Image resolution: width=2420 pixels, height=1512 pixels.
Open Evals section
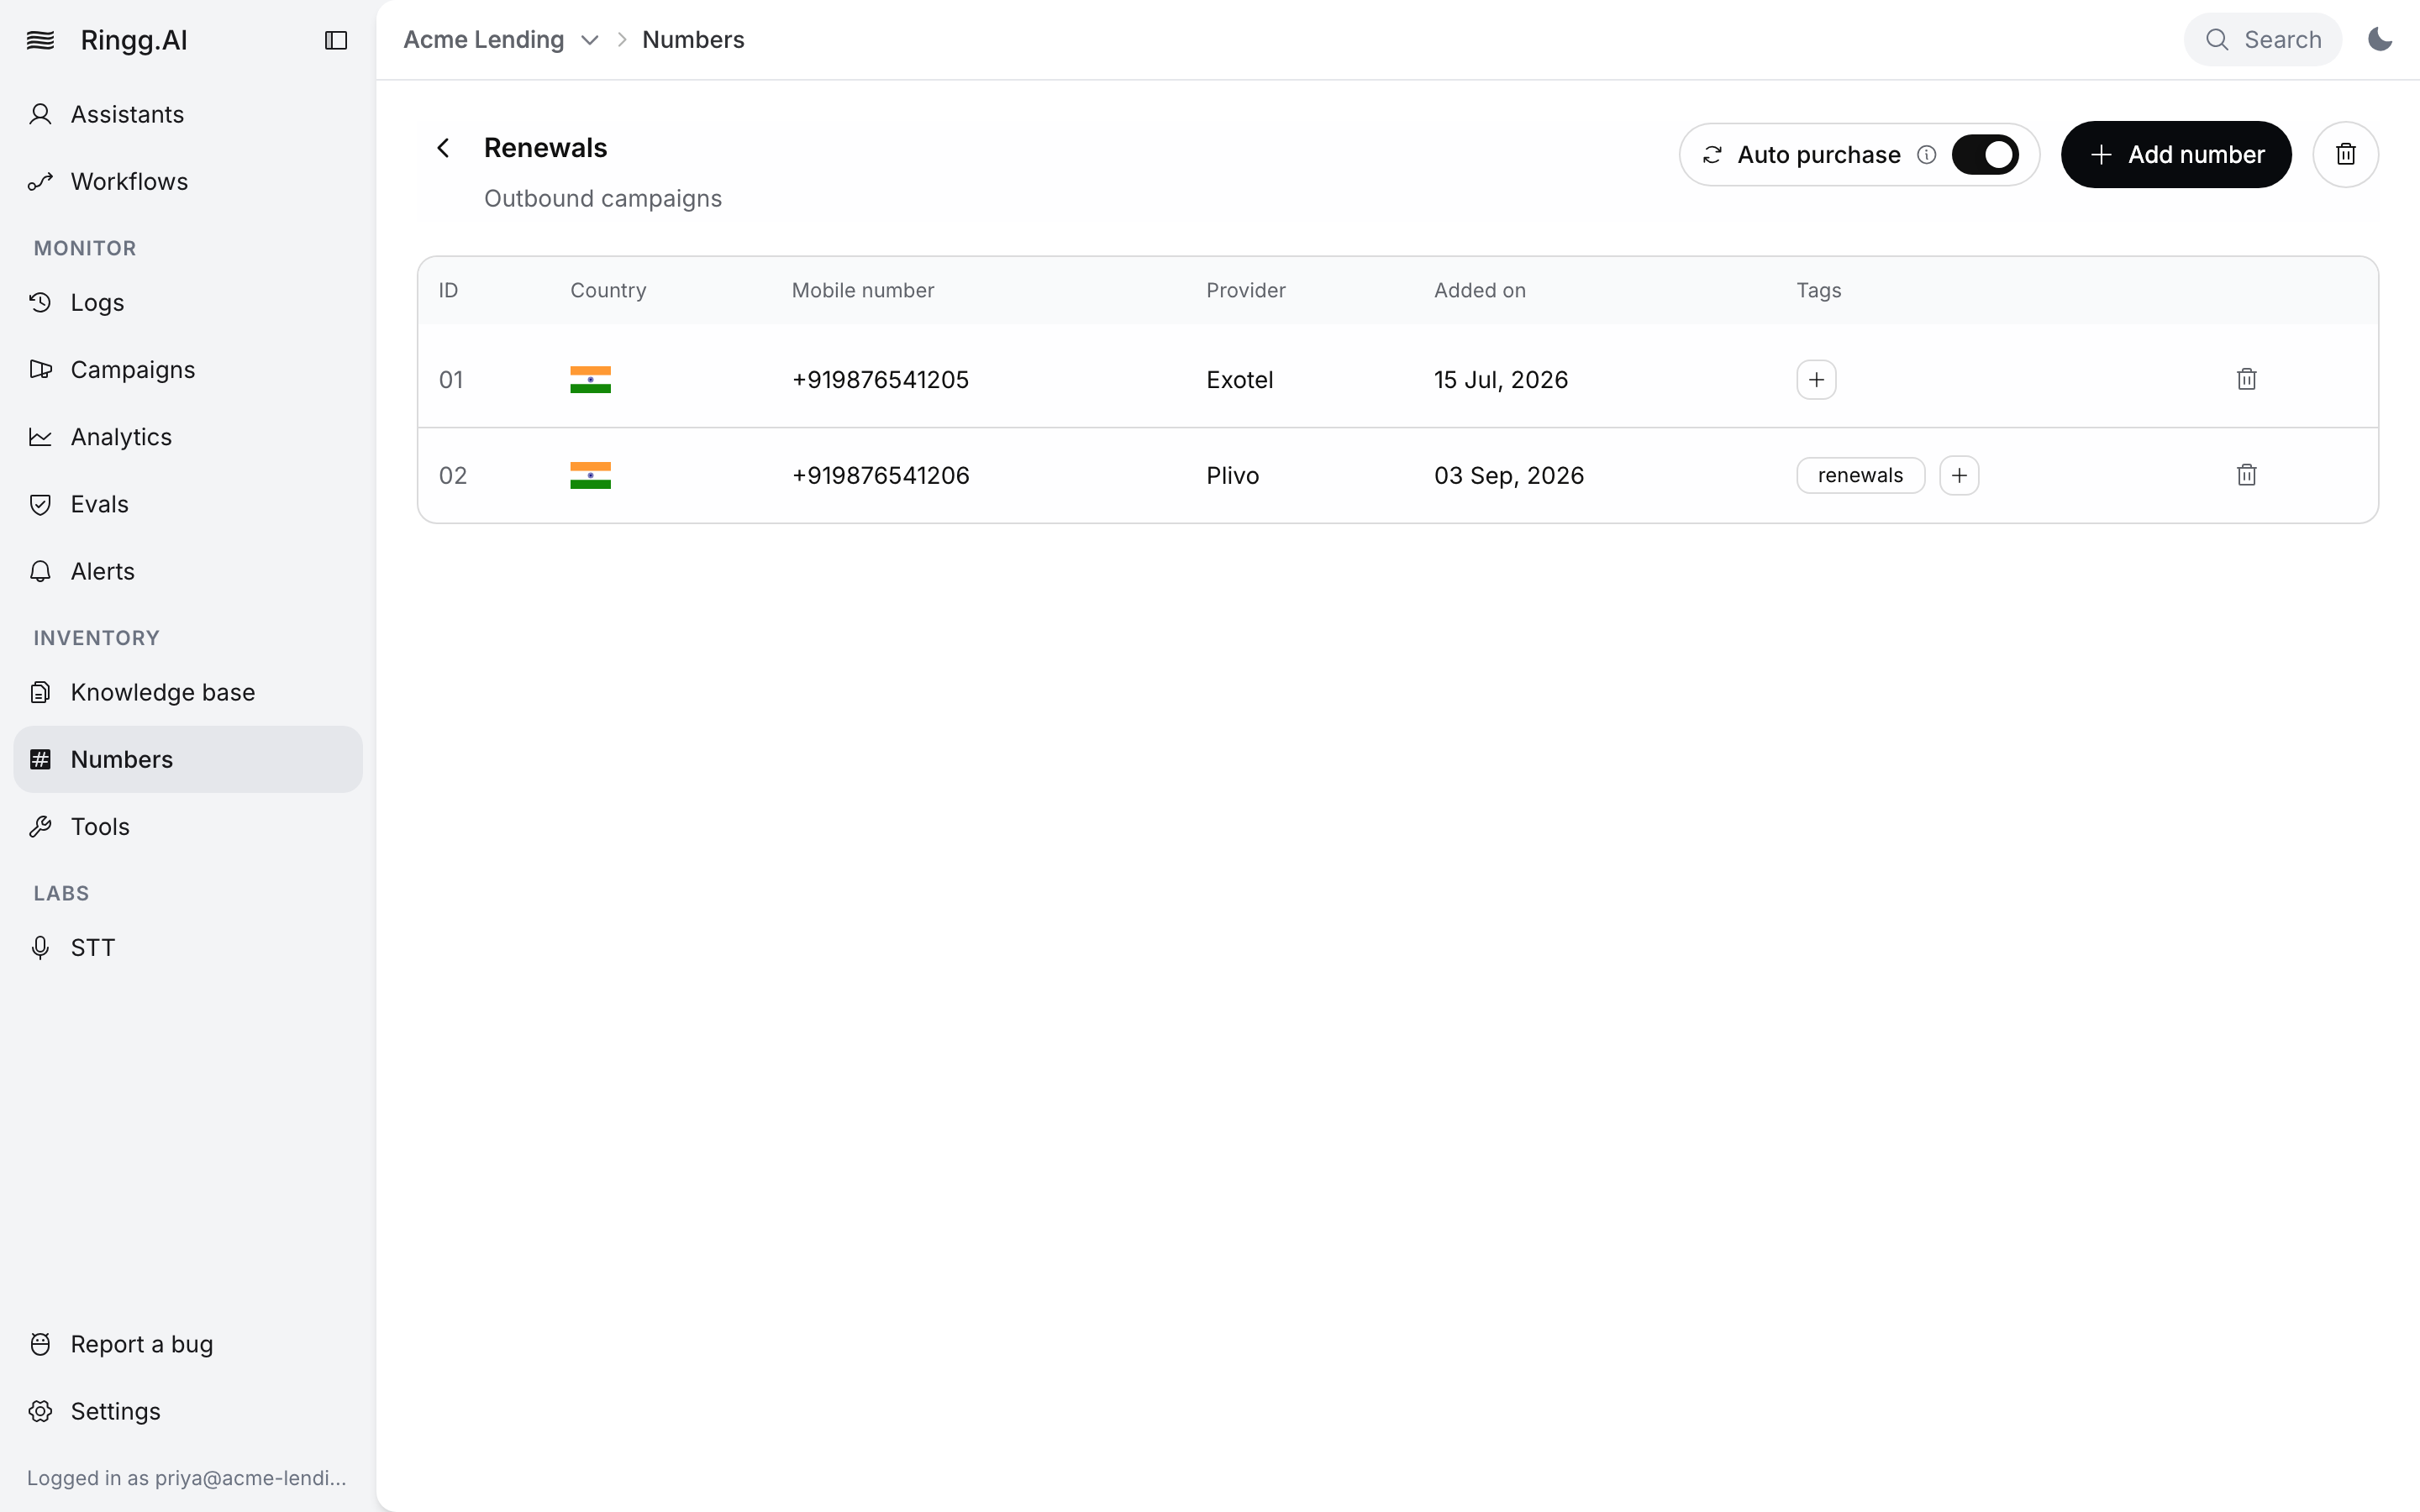click(x=188, y=504)
